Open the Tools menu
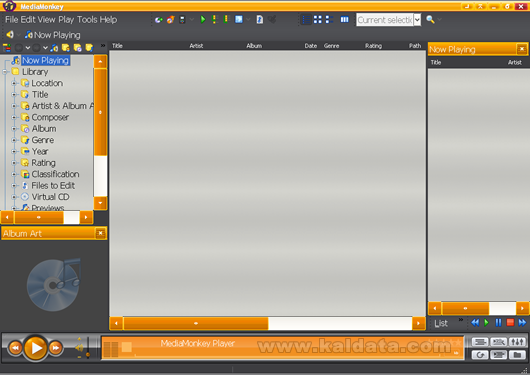The image size is (530, 375). [87, 20]
